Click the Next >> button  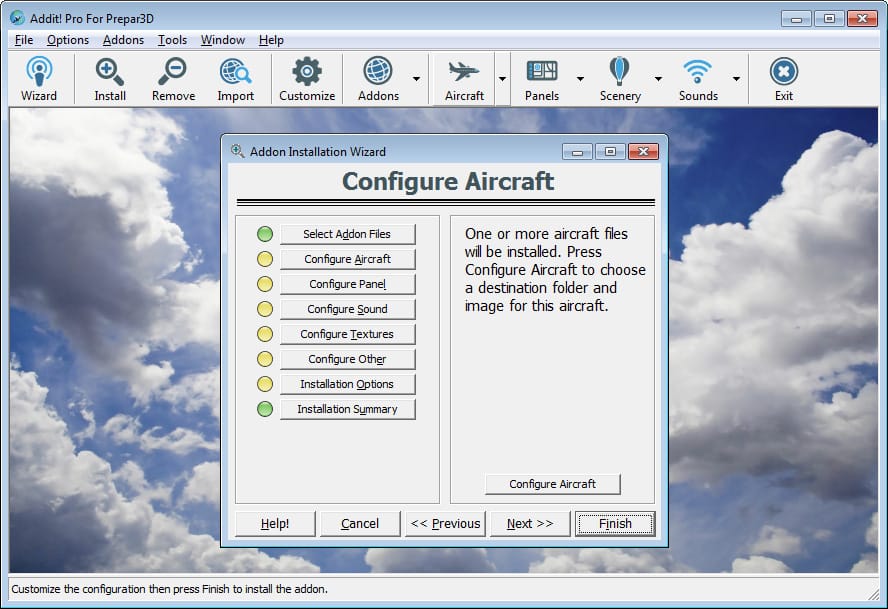[x=530, y=523]
